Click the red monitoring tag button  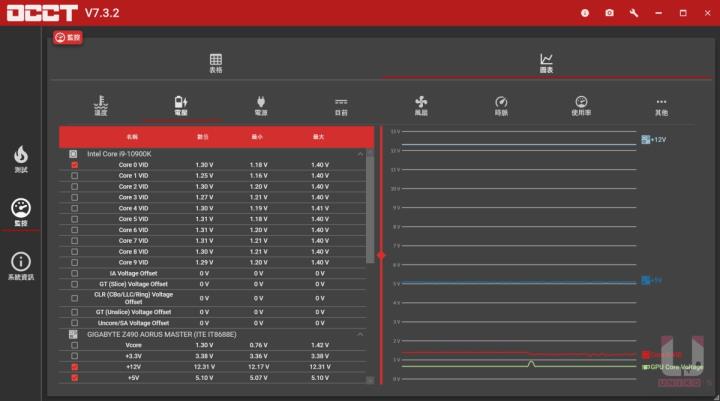(68, 38)
